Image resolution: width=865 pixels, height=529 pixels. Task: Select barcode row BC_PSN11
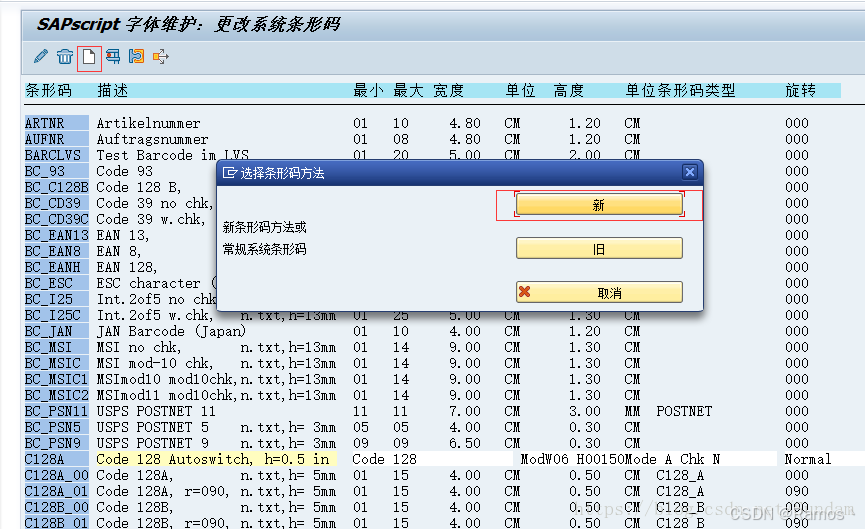click(x=56, y=410)
